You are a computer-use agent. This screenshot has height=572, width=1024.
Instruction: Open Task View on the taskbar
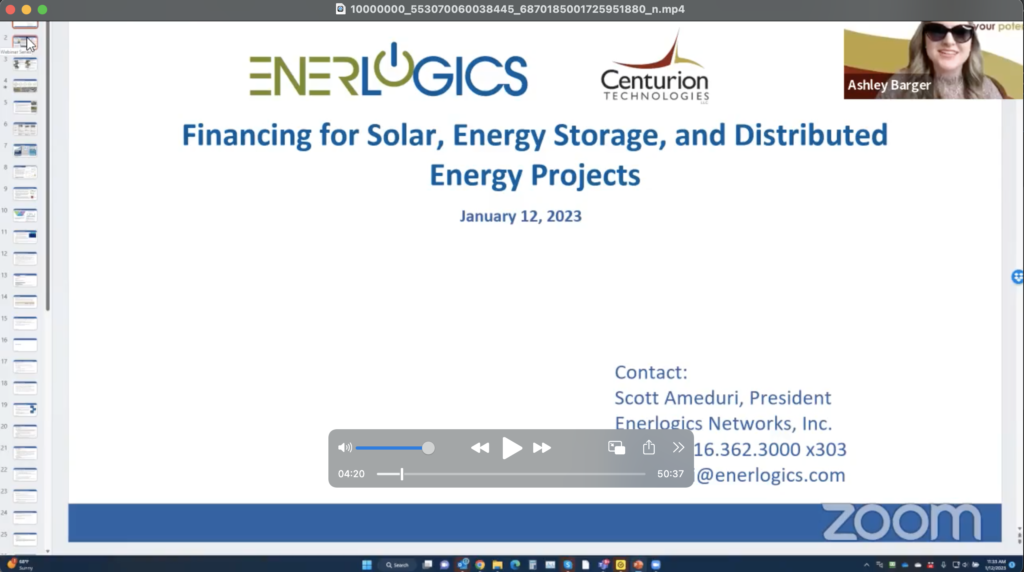[x=428, y=565]
